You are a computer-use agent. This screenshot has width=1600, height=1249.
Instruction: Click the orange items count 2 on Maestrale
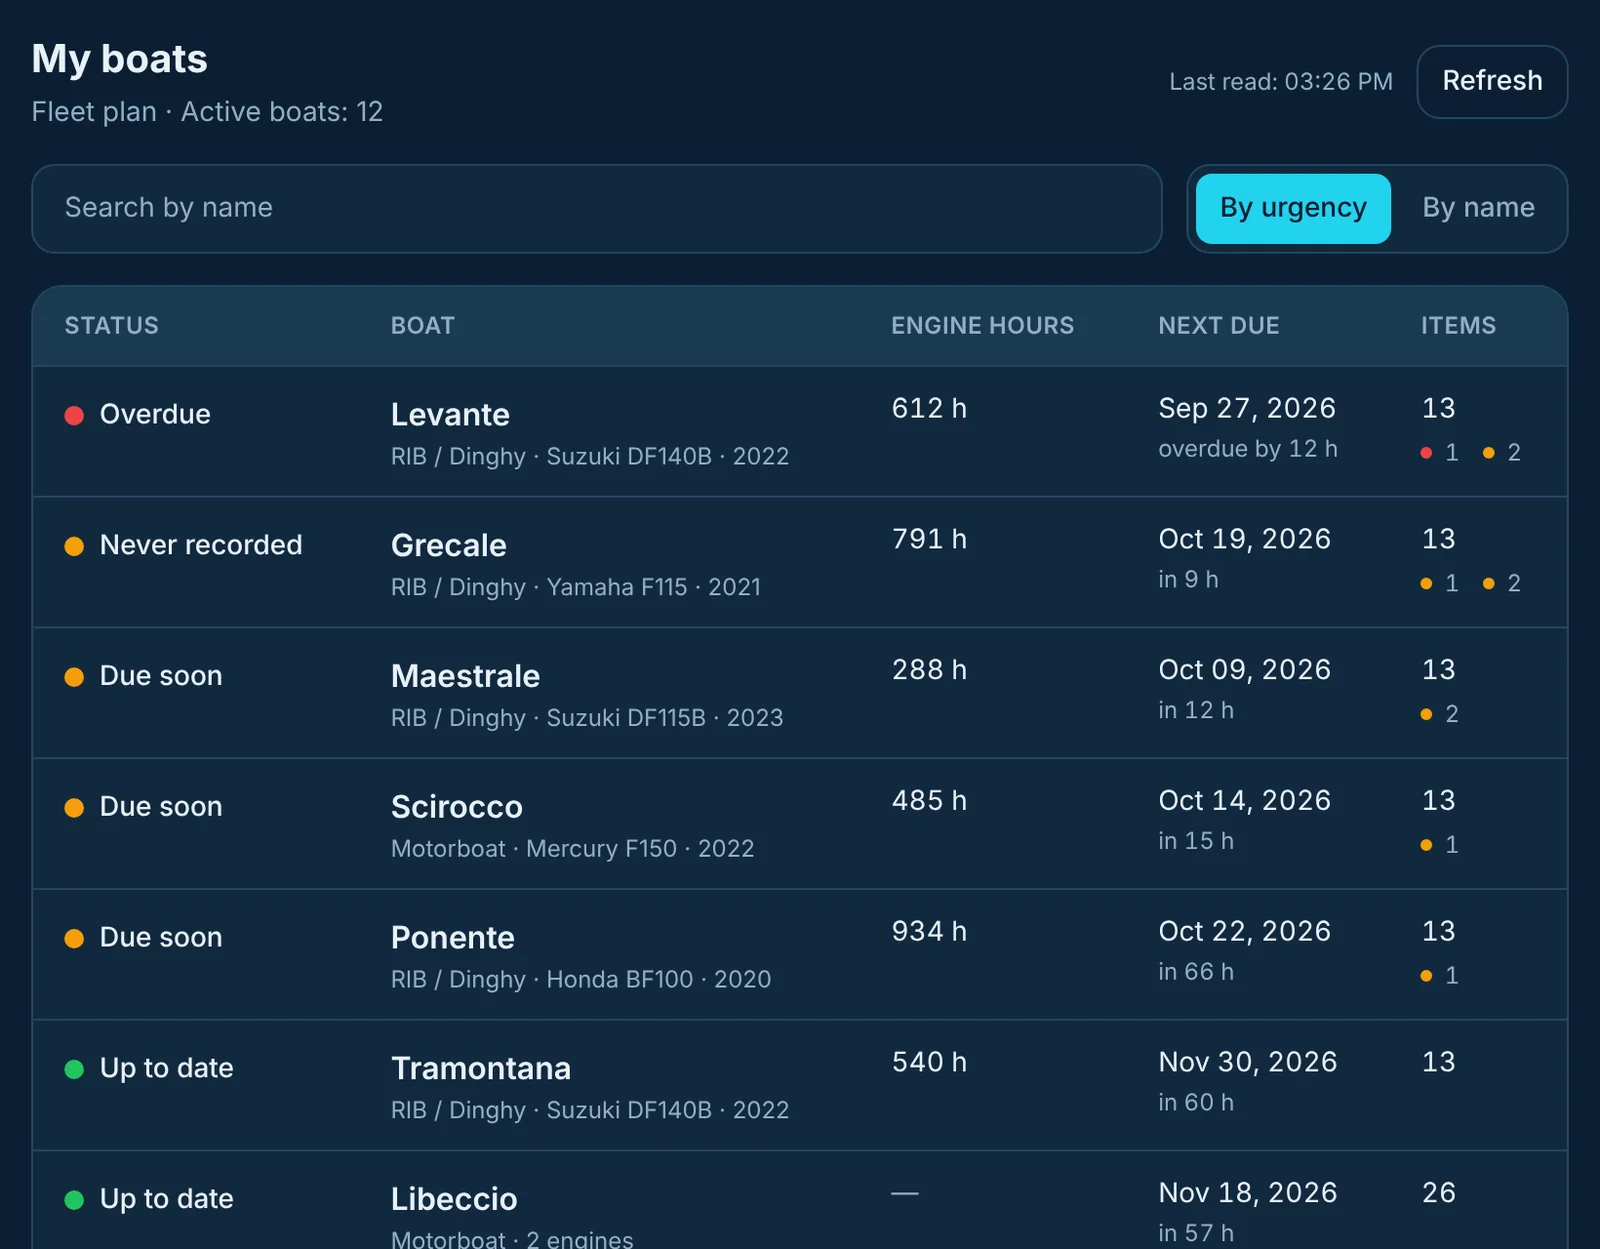[x=1440, y=714]
